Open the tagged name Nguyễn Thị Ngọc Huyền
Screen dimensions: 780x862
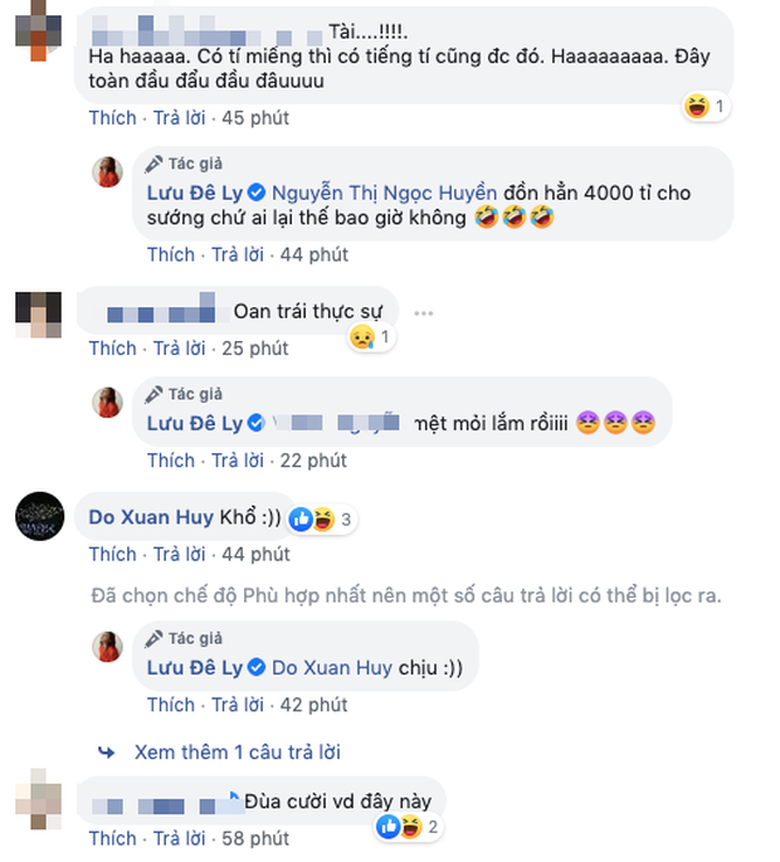[384, 193]
